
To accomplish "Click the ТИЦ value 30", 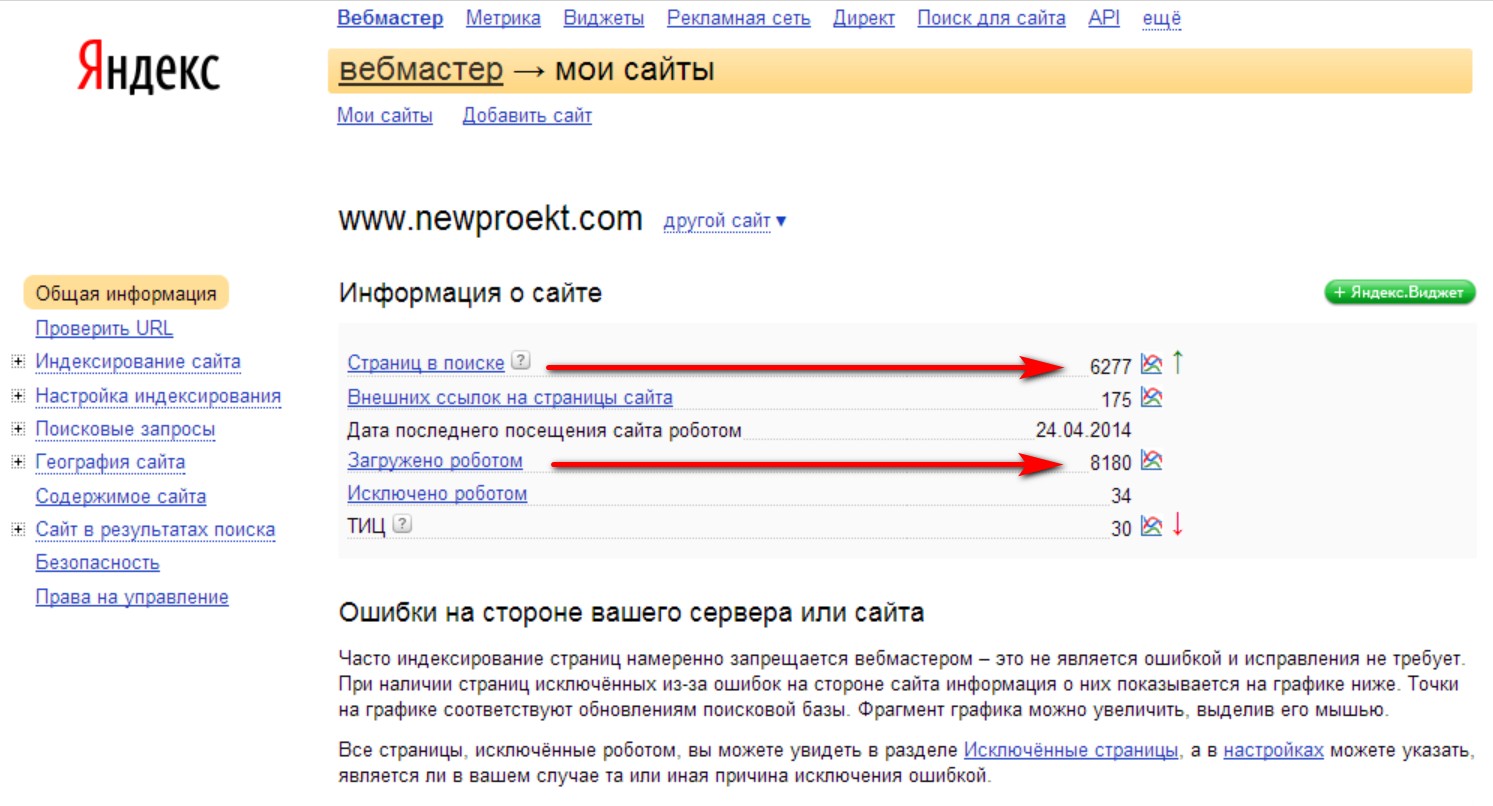I will (x=1121, y=529).
